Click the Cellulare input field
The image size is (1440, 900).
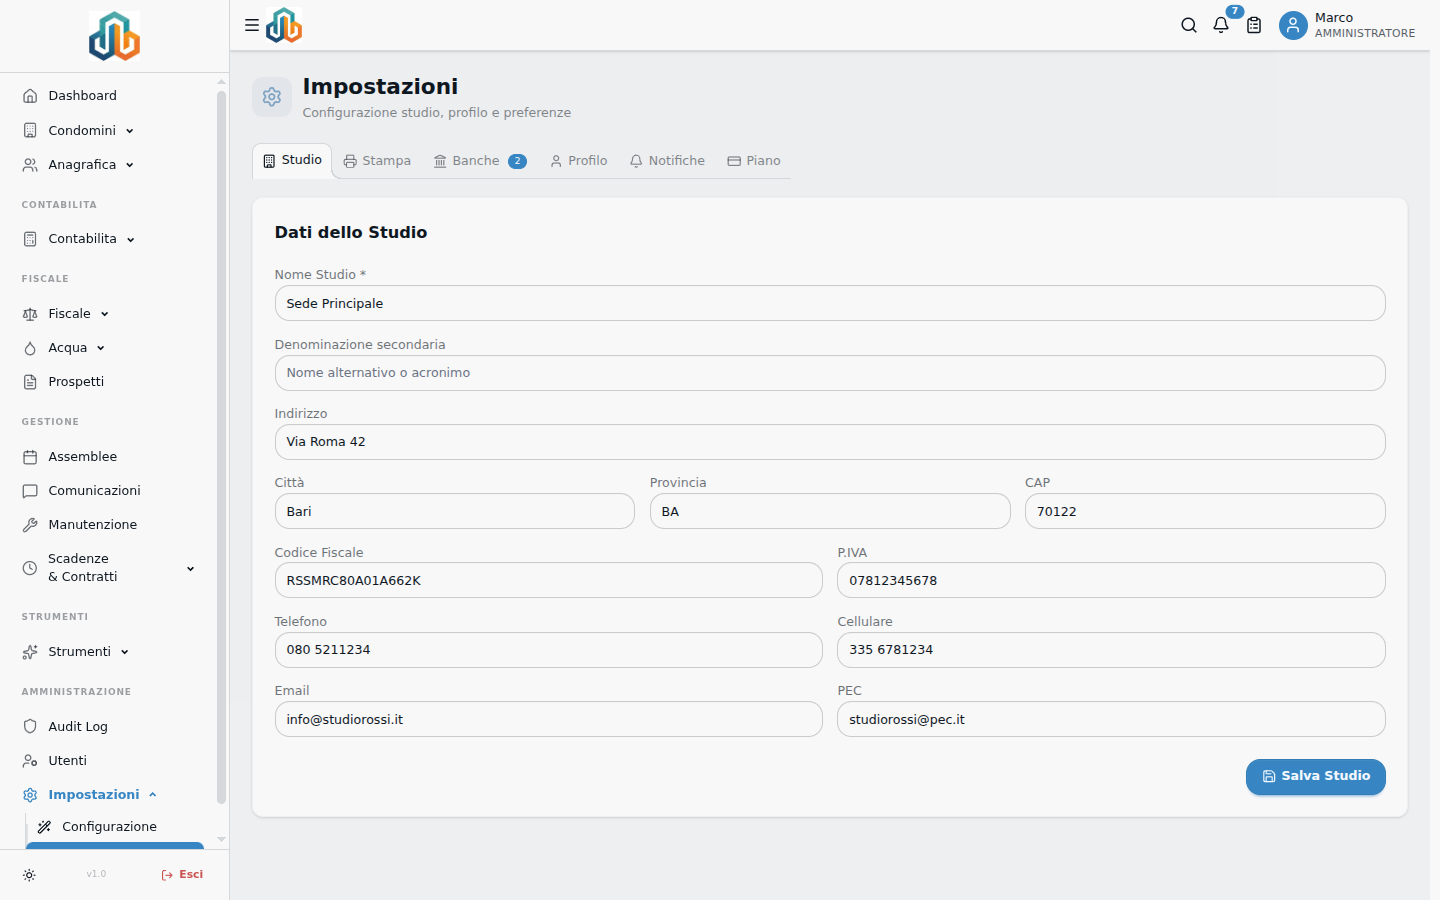[x=1111, y=650]
